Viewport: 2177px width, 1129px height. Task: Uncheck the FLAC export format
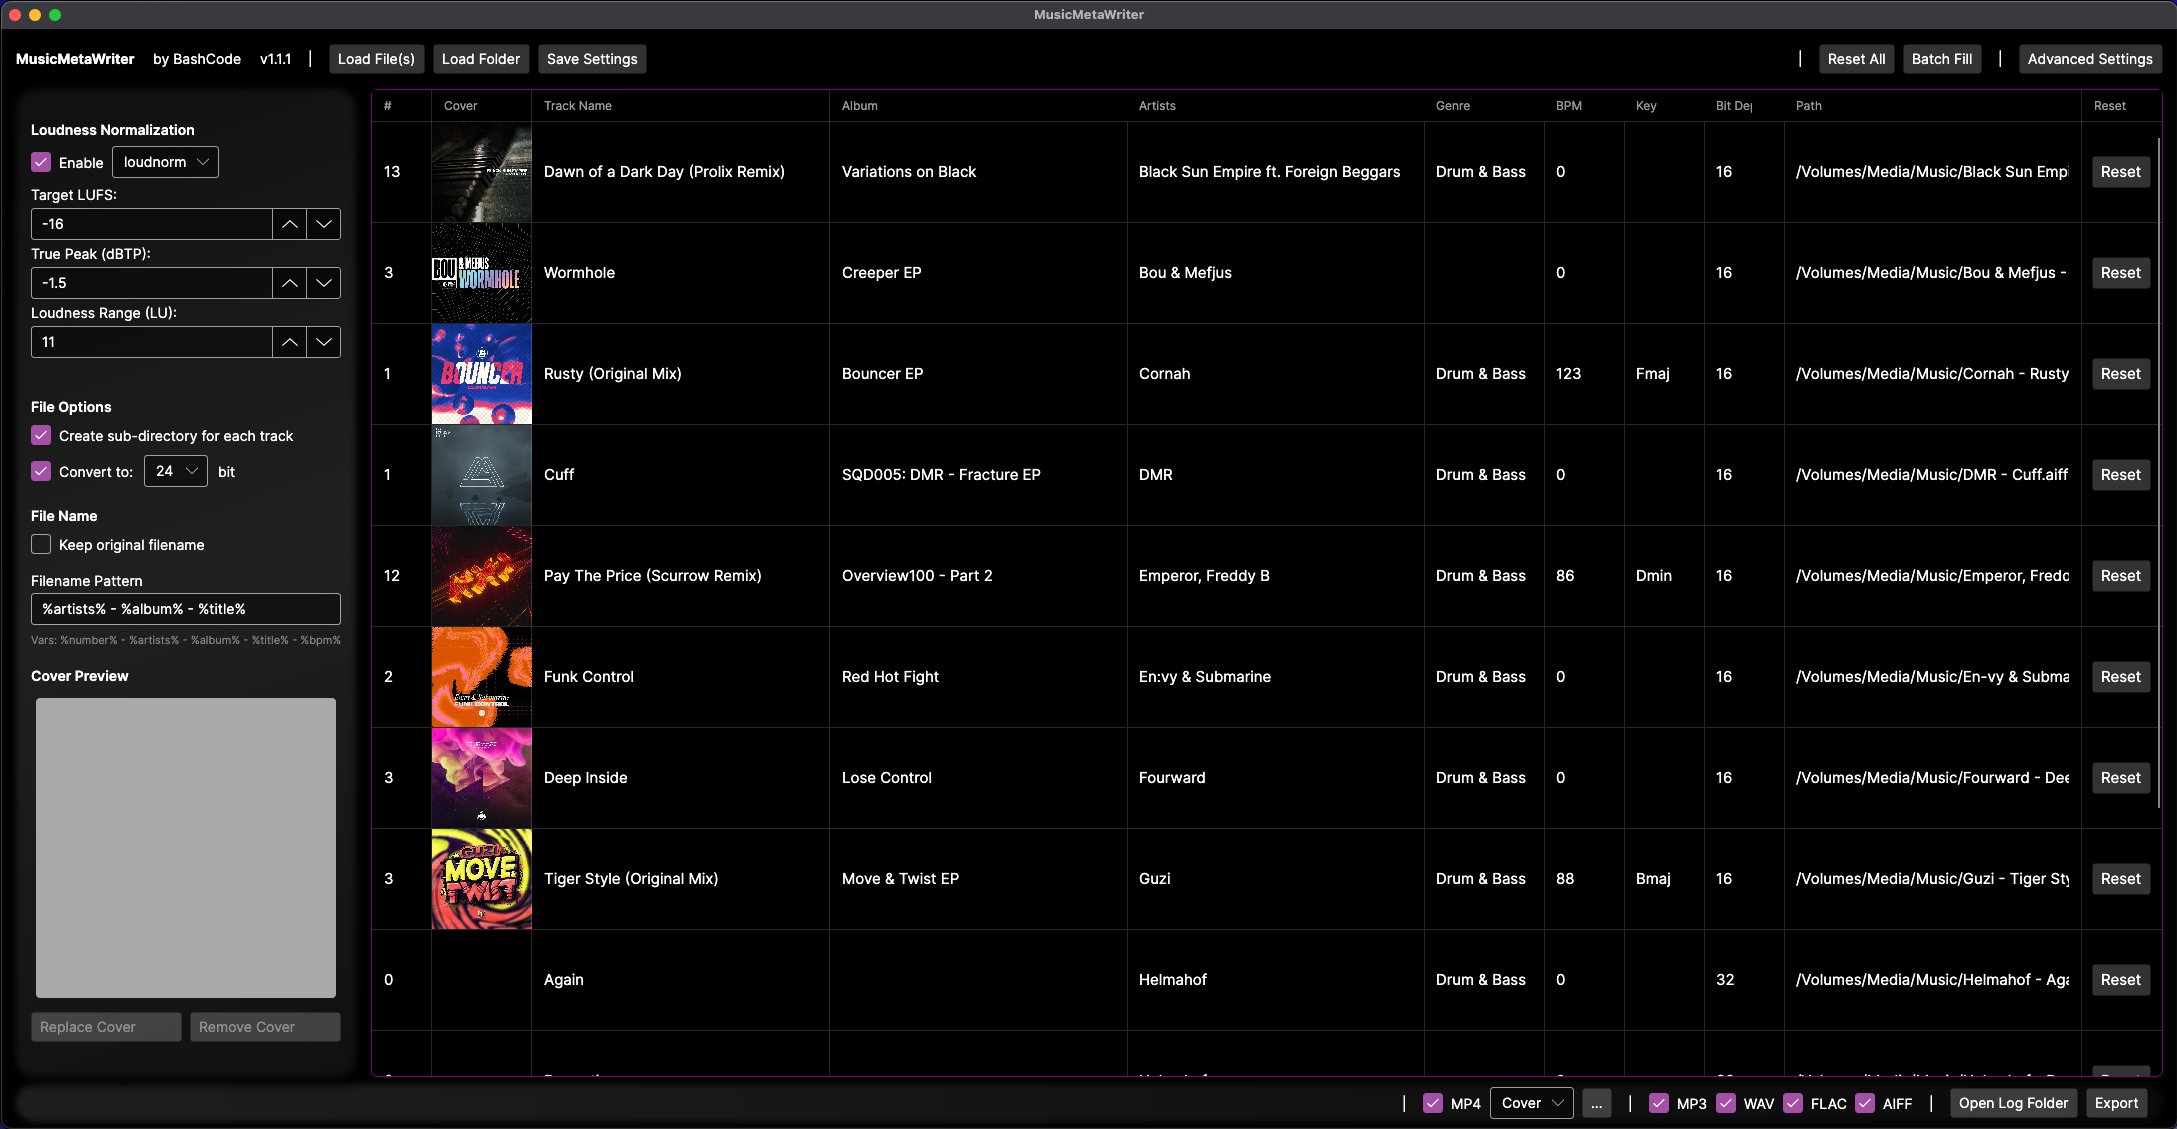click(1793, 1103)
